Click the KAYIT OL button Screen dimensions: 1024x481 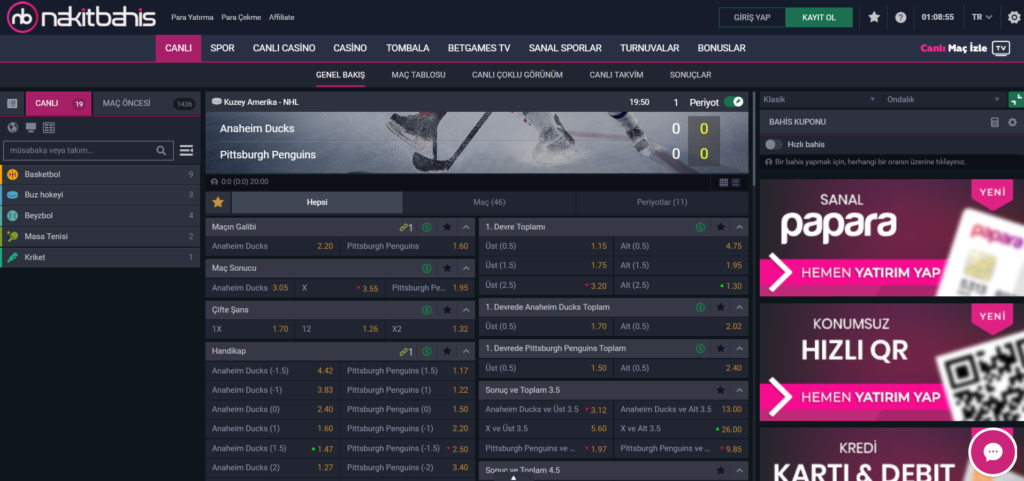click(x=819, y=18)
